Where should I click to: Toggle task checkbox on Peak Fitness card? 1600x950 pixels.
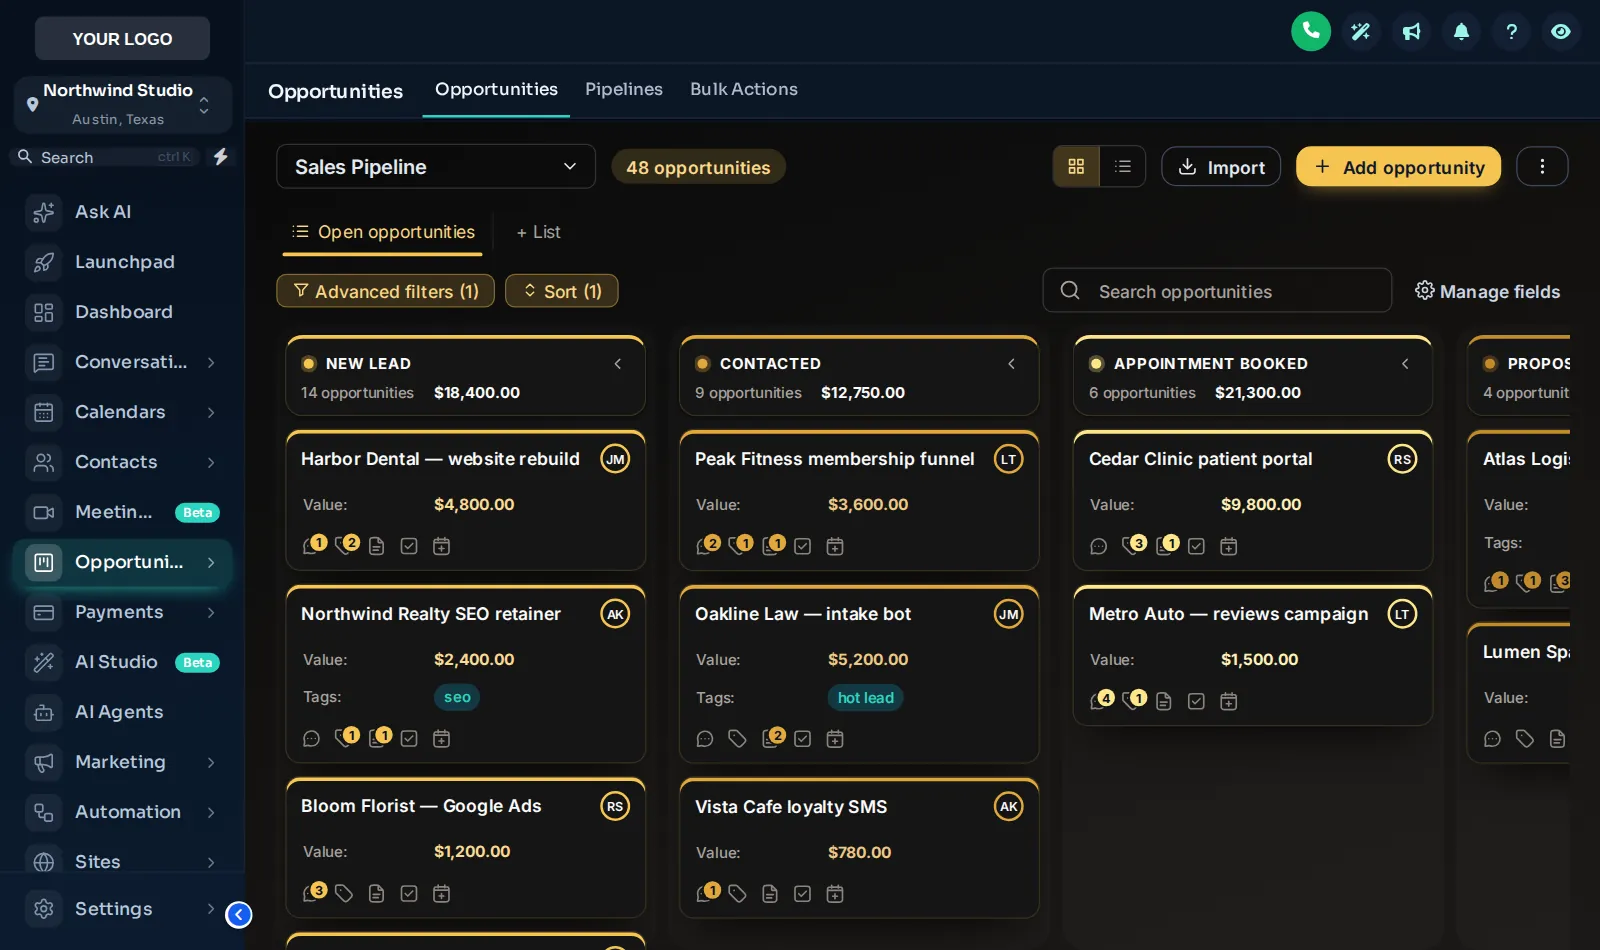(x=802, y=546)
